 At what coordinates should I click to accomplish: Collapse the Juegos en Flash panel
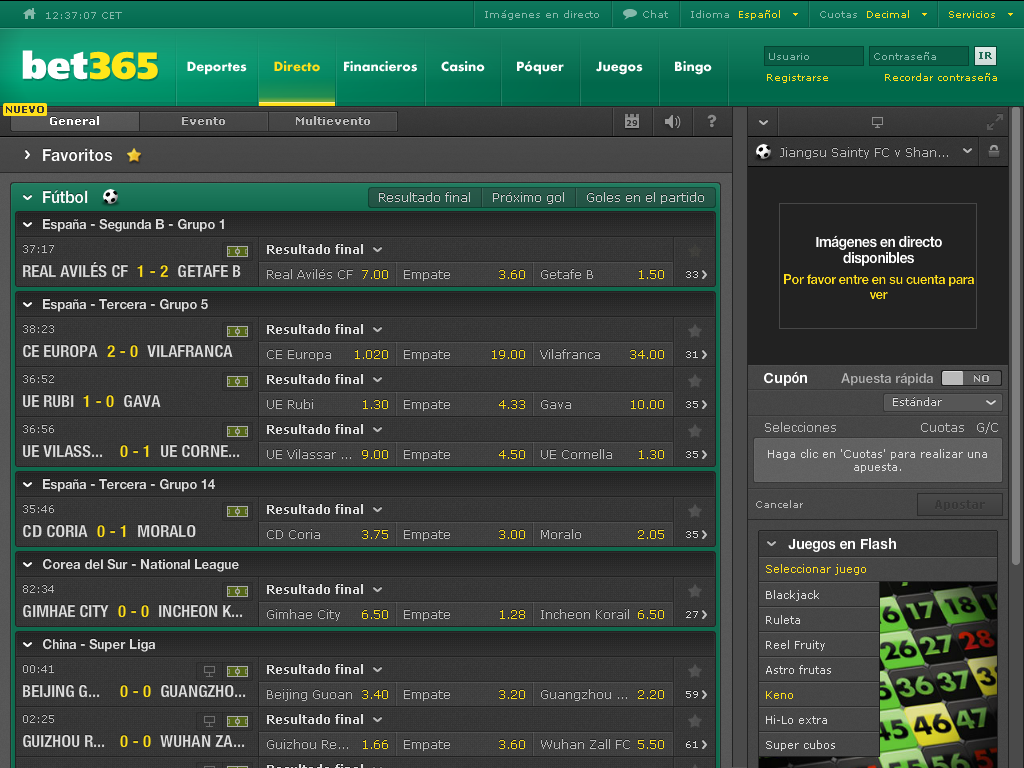coord(772,544)
